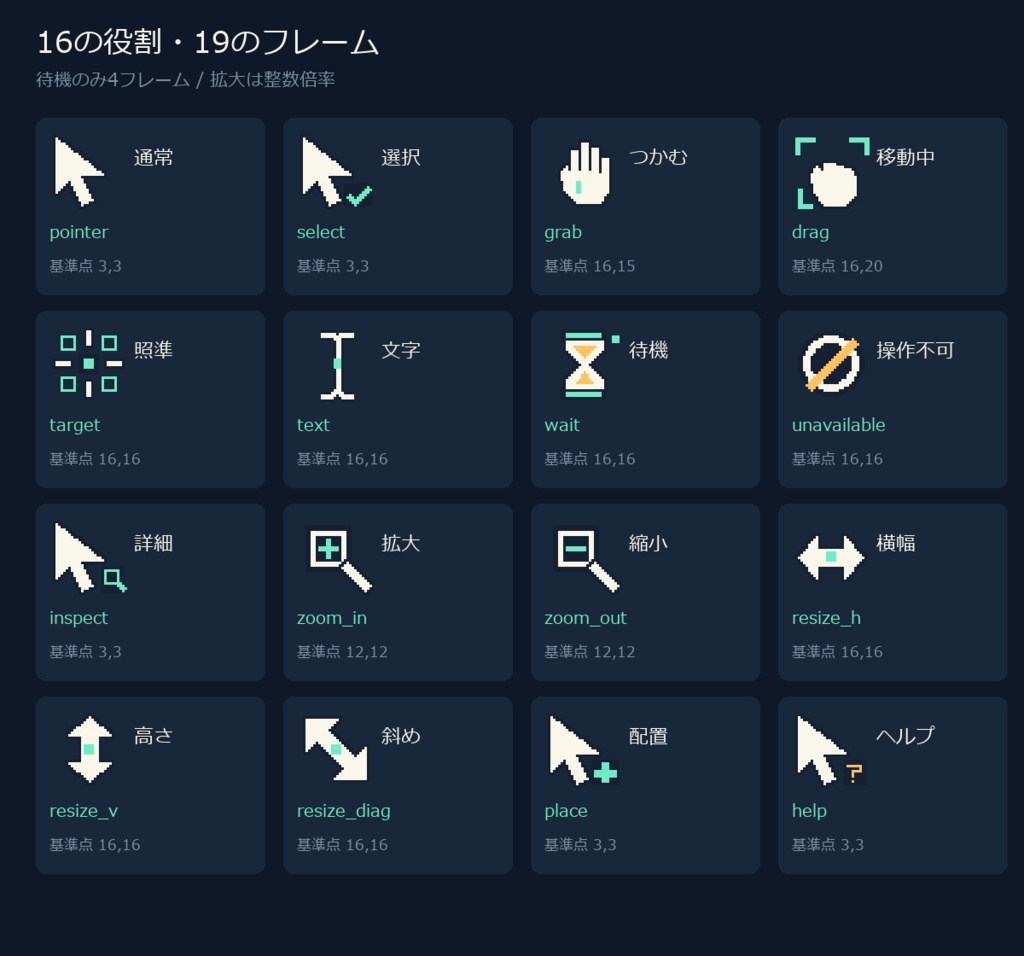Screen dimensions: 1024x956
Task: Click the 'grab' name label
Action: (x=563, y=233)
